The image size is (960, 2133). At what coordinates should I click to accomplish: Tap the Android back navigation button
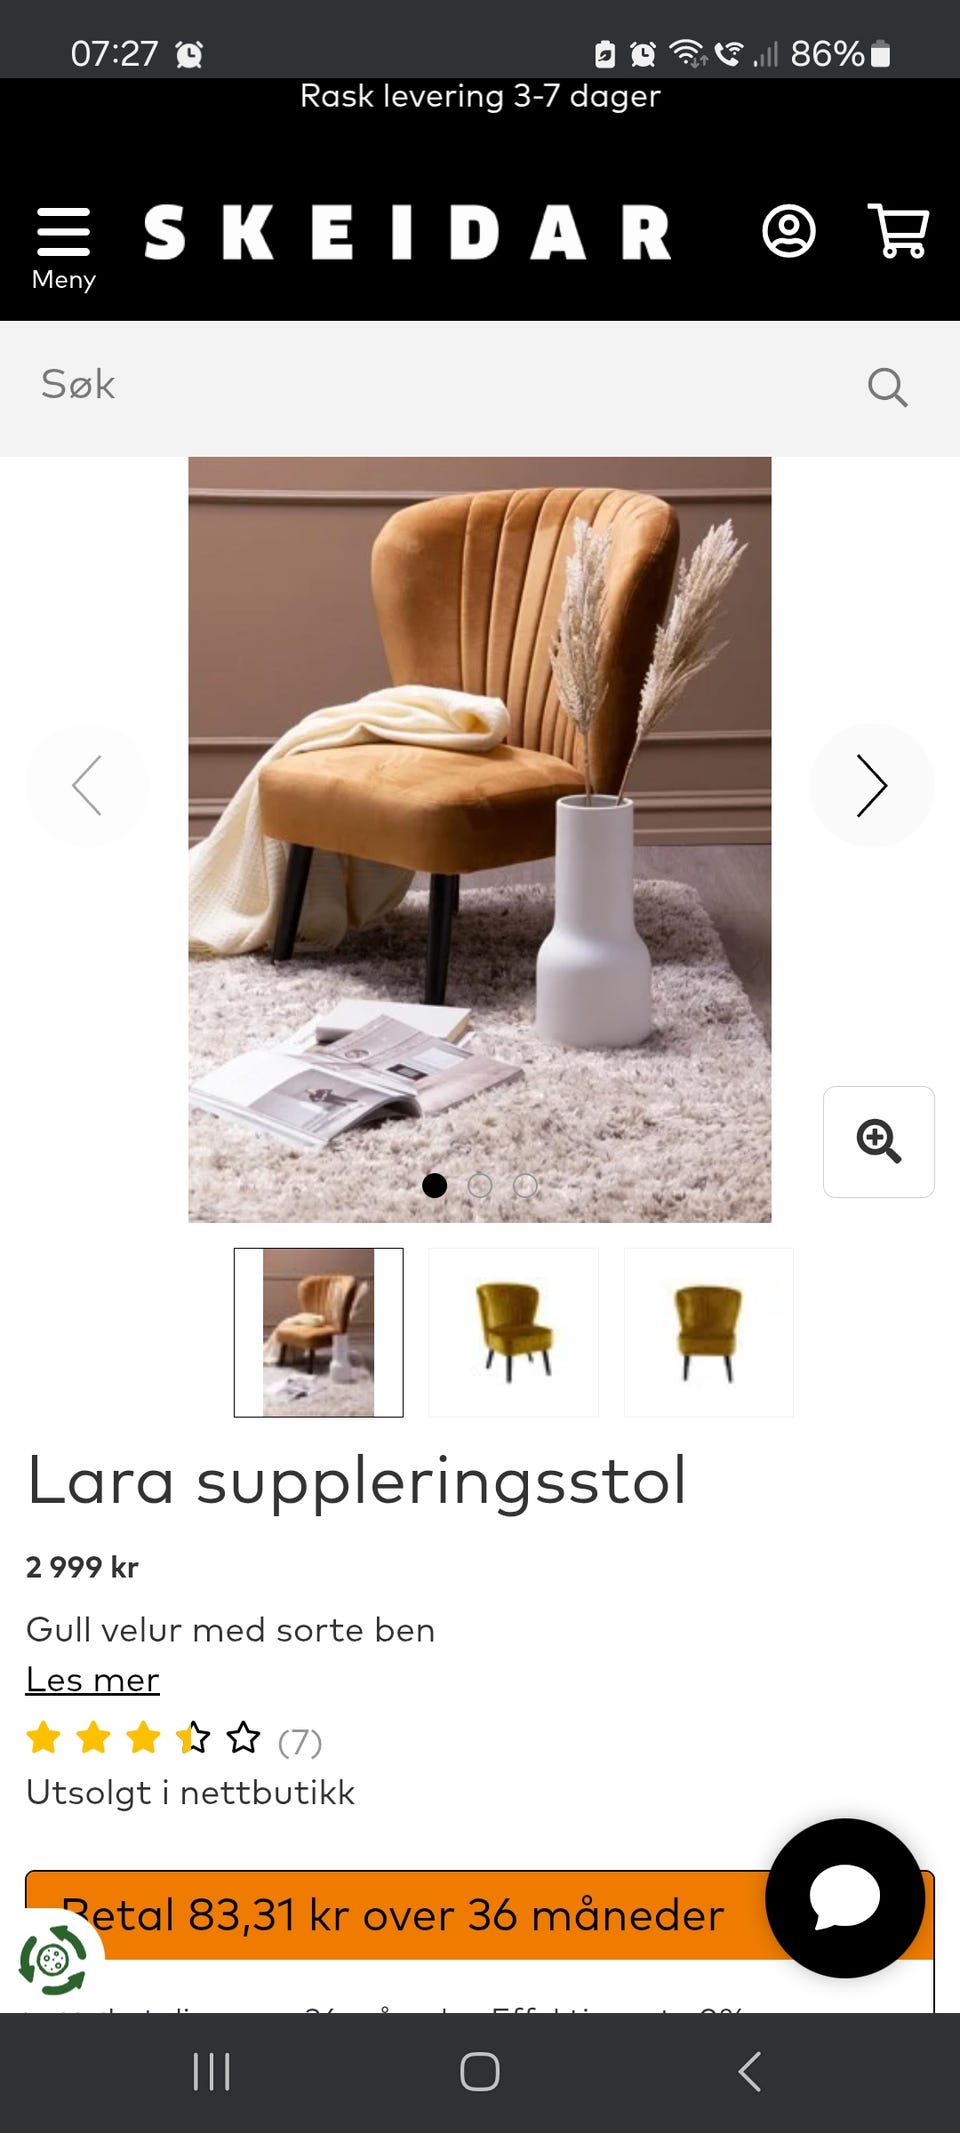[750, 2071]
